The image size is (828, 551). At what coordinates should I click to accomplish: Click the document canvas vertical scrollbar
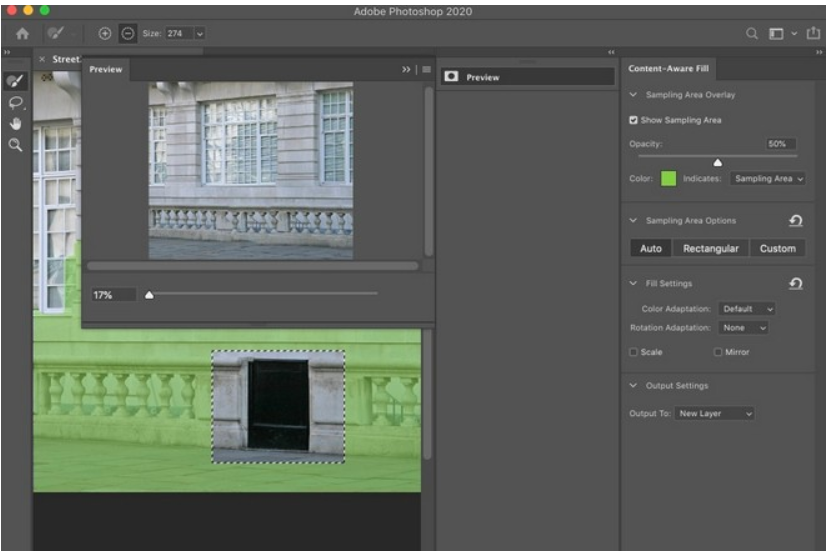427,394
